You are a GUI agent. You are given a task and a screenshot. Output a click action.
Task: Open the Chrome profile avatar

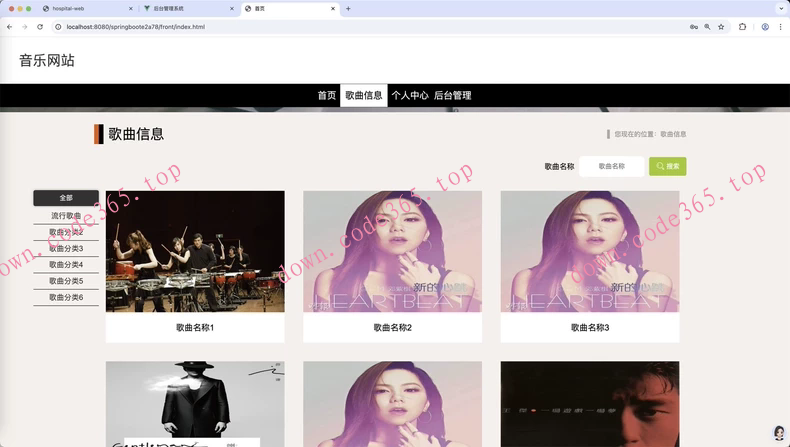click(x=765, y=27)
